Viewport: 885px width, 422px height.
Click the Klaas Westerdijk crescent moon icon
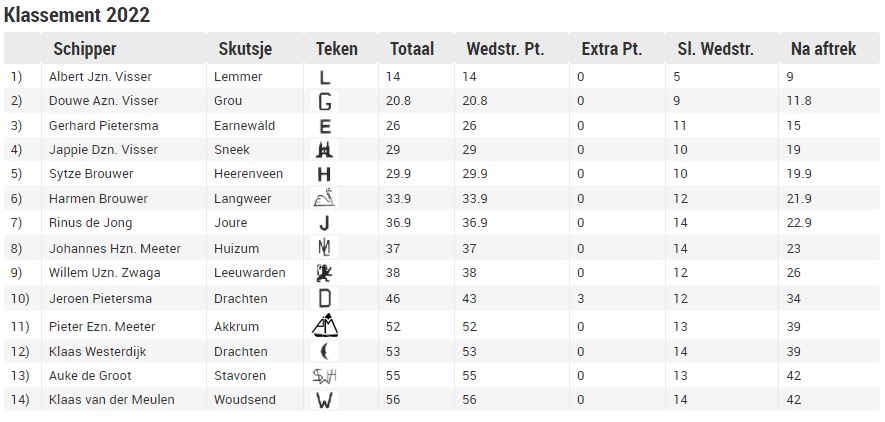[x=325, y=351]
